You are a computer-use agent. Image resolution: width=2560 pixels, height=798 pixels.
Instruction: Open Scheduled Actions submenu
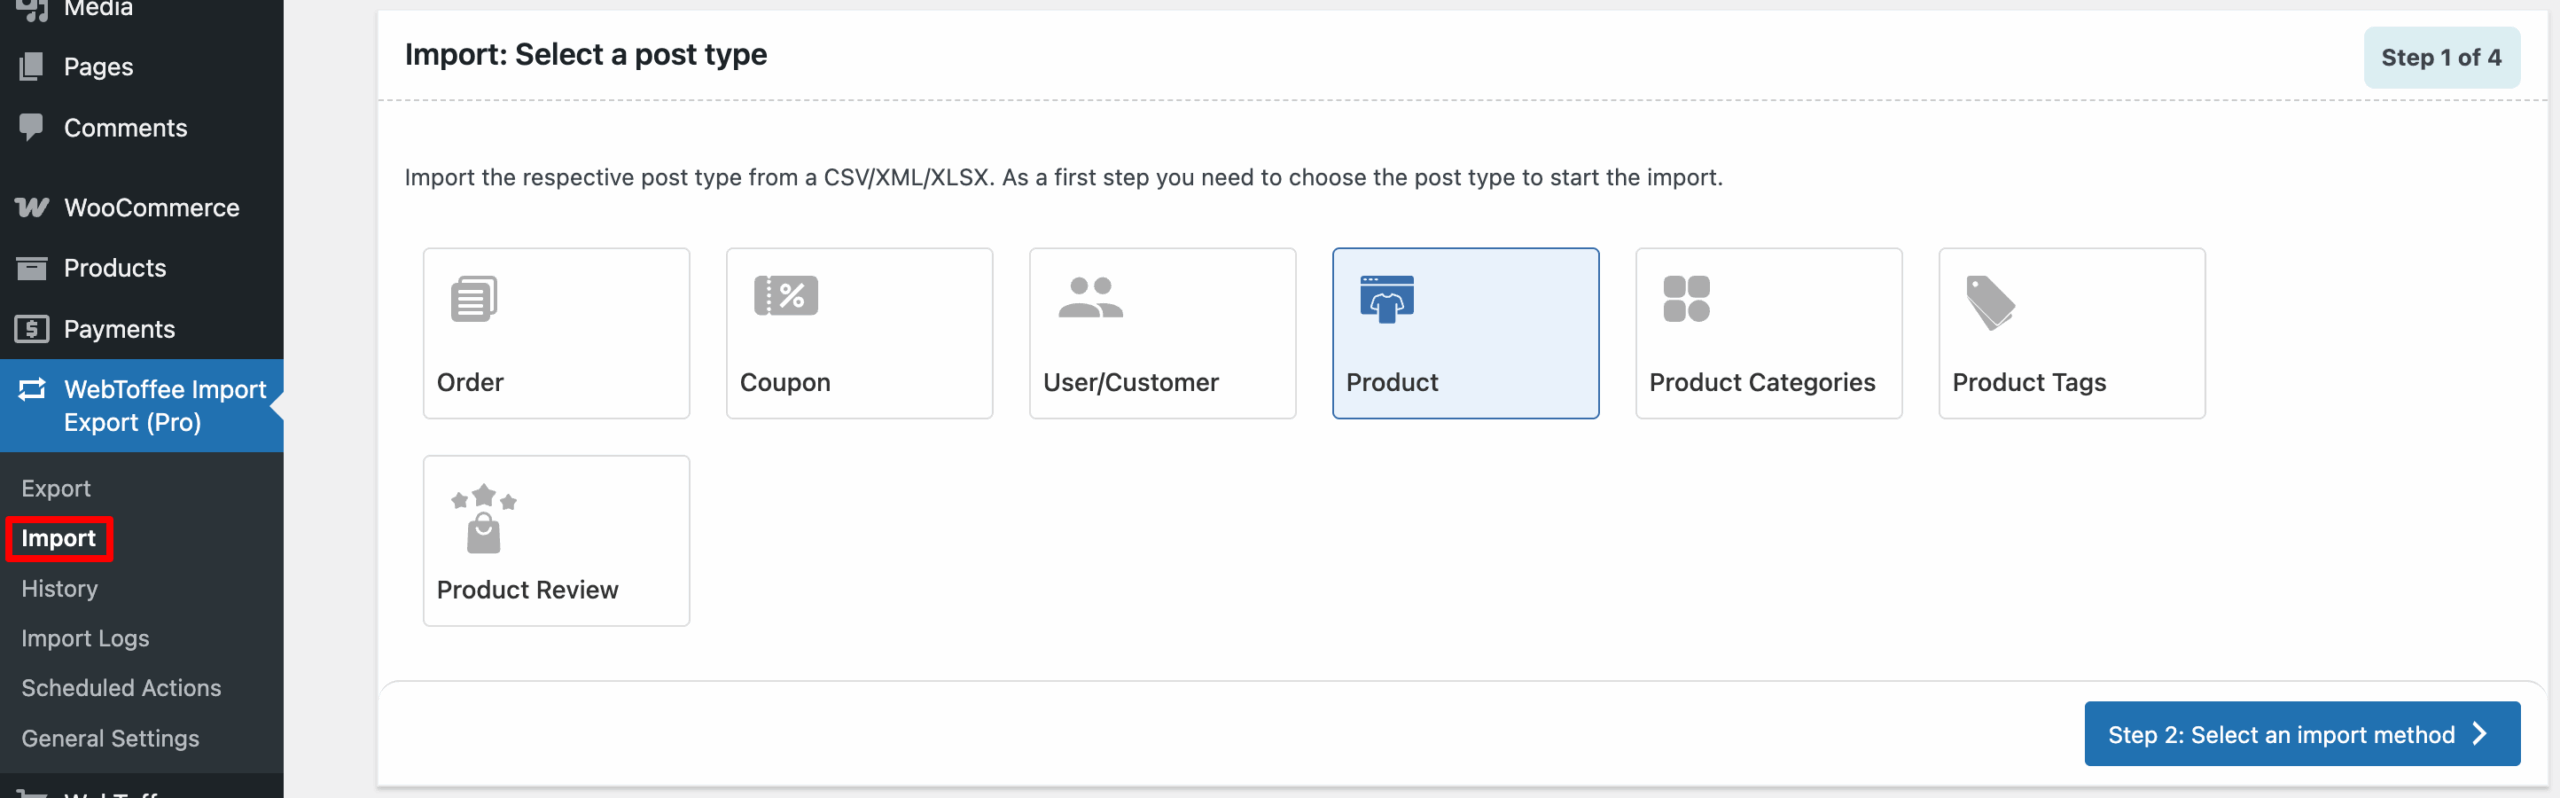(x=121, y=688)
